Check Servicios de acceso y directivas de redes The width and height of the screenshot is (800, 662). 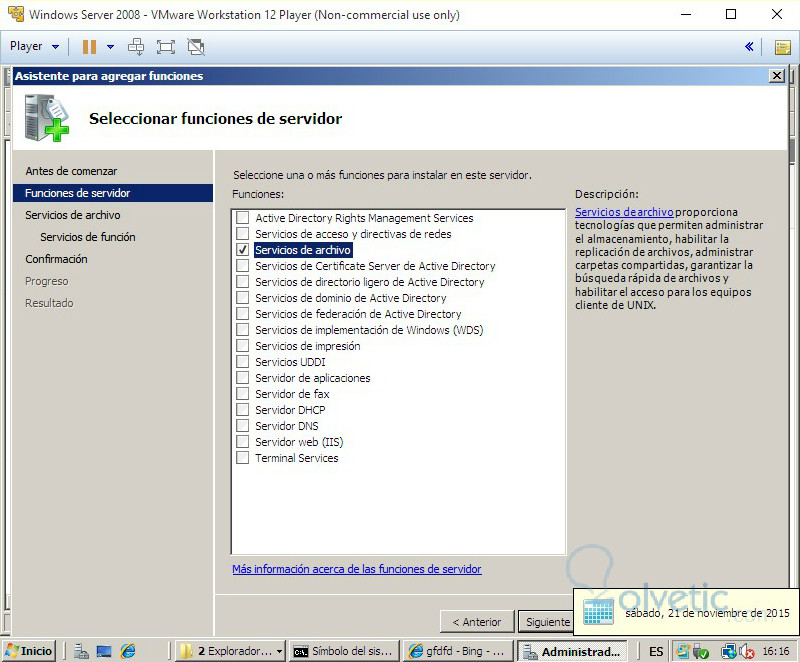(242, 234)
